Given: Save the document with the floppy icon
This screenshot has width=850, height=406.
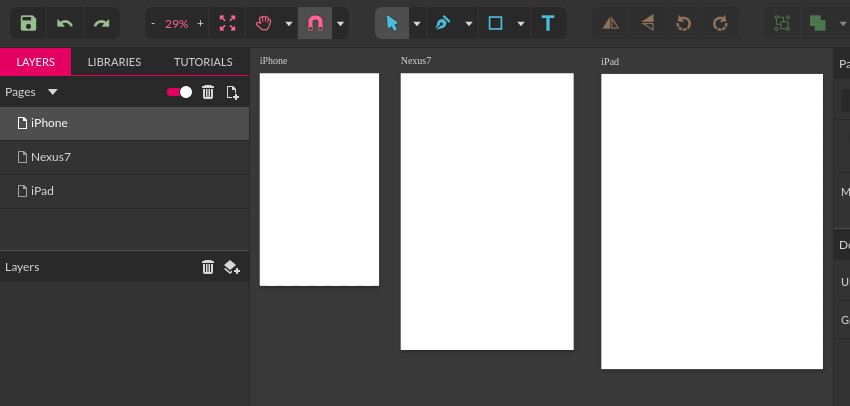Looking at the screenshot, I should 28,23.
